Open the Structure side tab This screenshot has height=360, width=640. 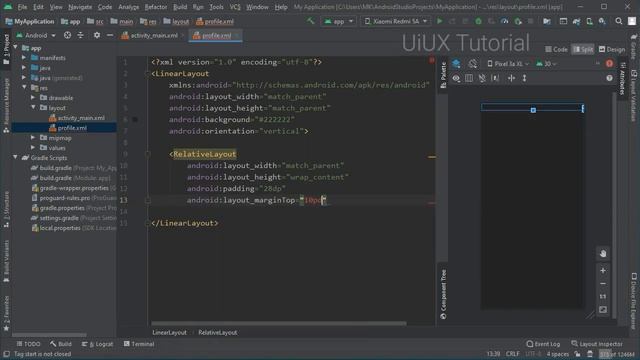[x=6, y=210]
